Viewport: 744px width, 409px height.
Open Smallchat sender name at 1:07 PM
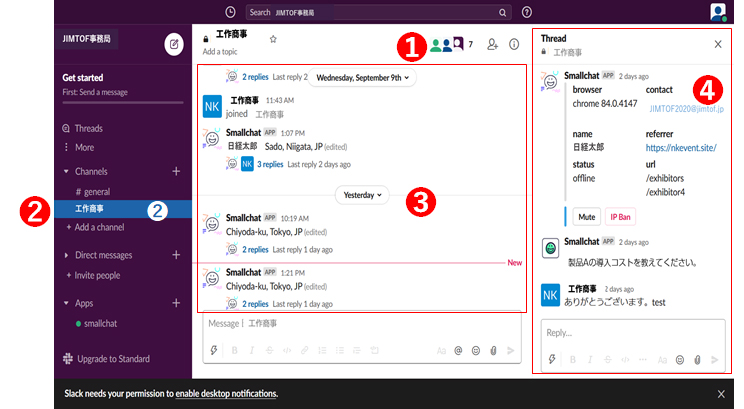coord(243,133)
